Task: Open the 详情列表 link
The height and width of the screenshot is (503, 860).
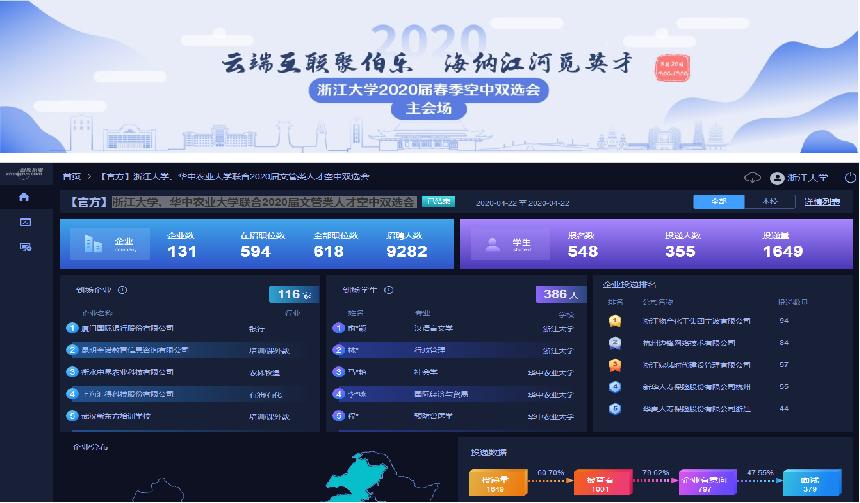Action: pyautogui.click(x=822, y=202)
